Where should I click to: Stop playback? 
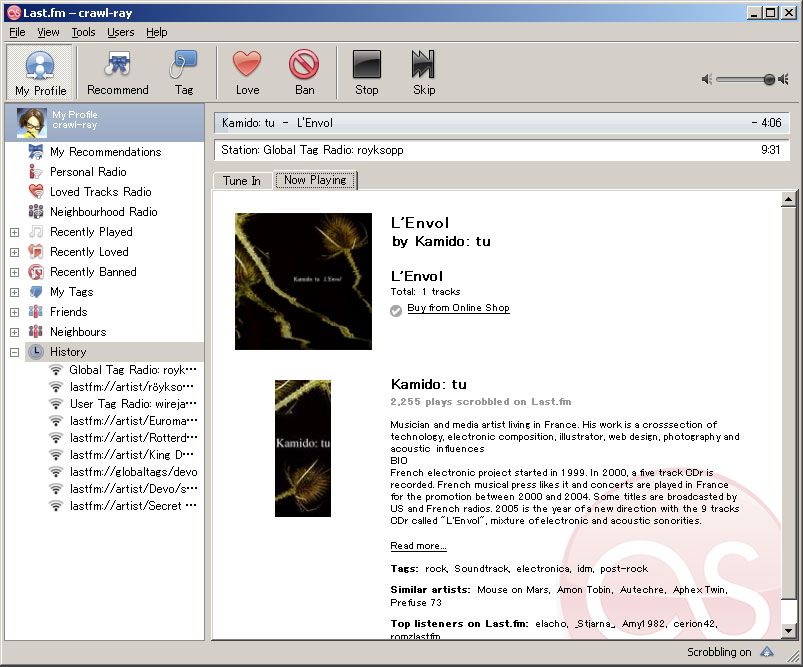click(367, 72)
